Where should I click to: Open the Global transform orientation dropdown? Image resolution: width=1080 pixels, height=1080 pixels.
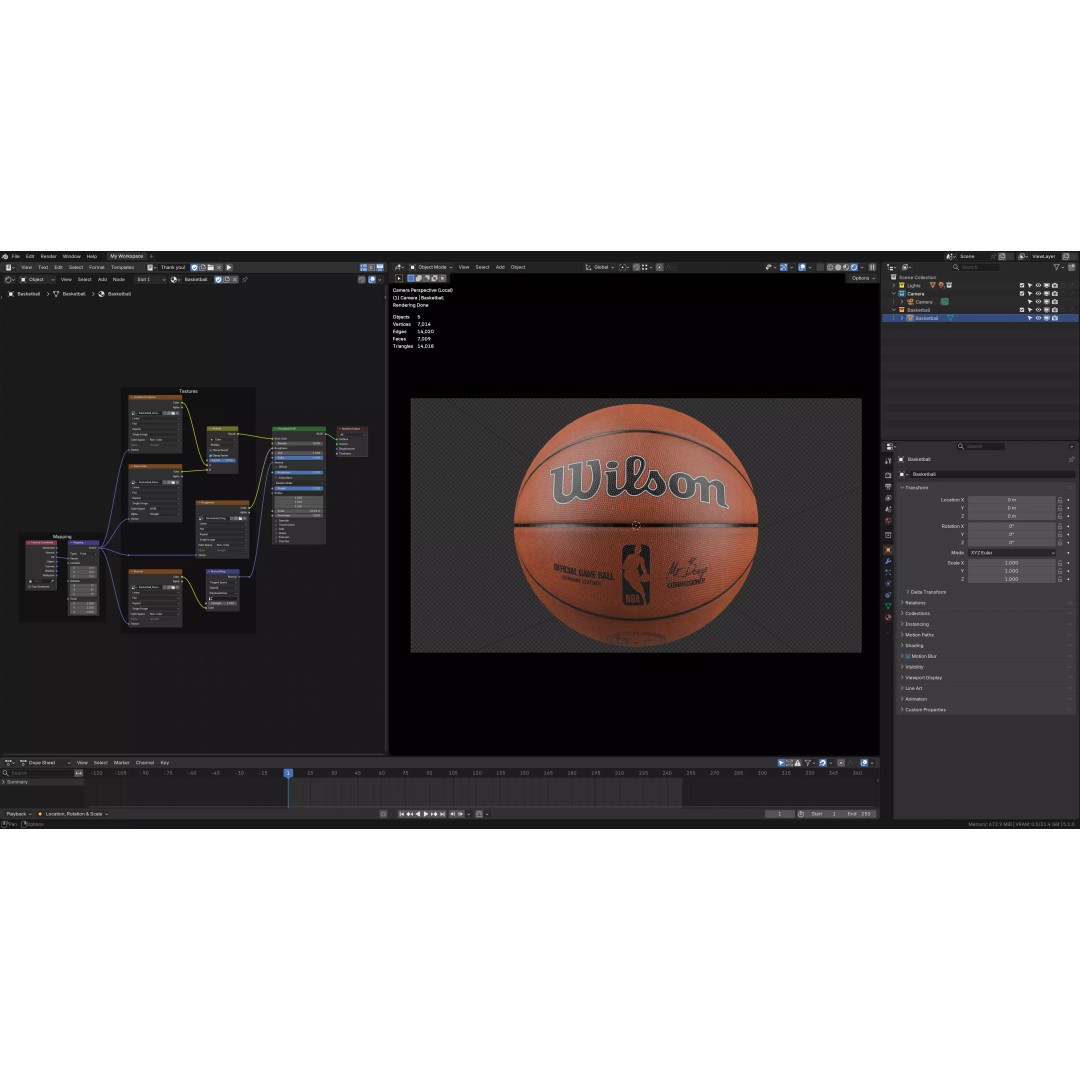pyautogui.click(x=600, y=267)
